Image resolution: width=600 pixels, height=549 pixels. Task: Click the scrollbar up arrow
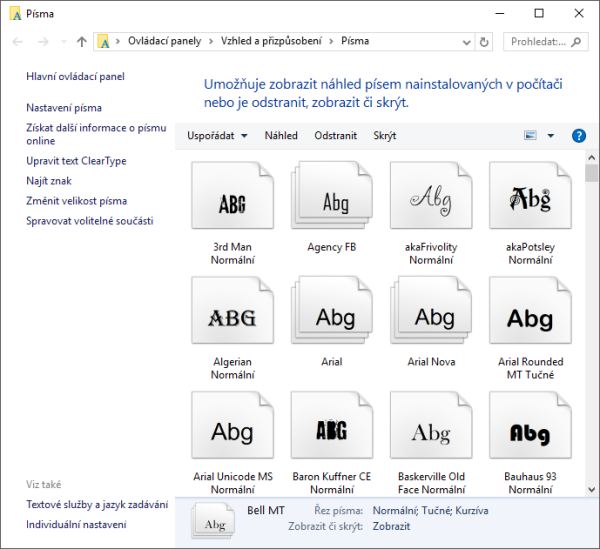tap(592, 158)
